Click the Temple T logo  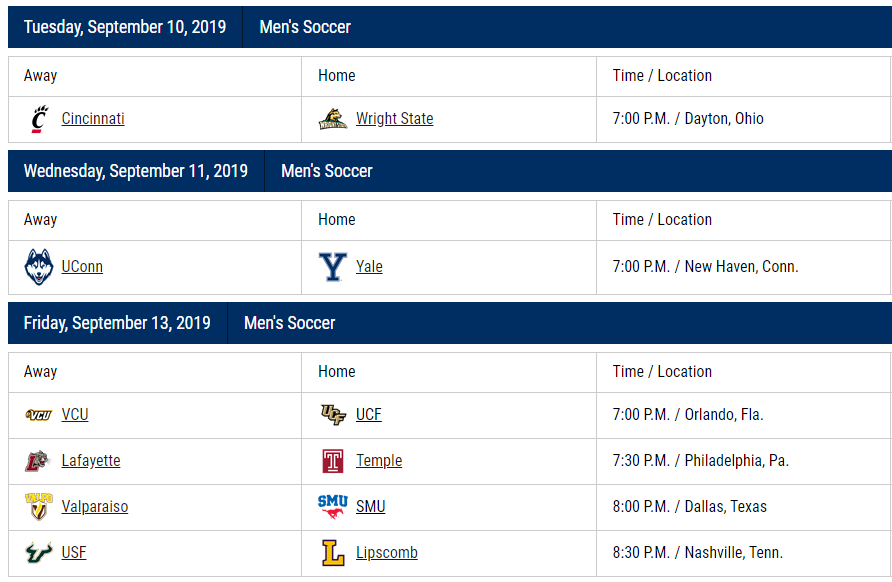333,461
